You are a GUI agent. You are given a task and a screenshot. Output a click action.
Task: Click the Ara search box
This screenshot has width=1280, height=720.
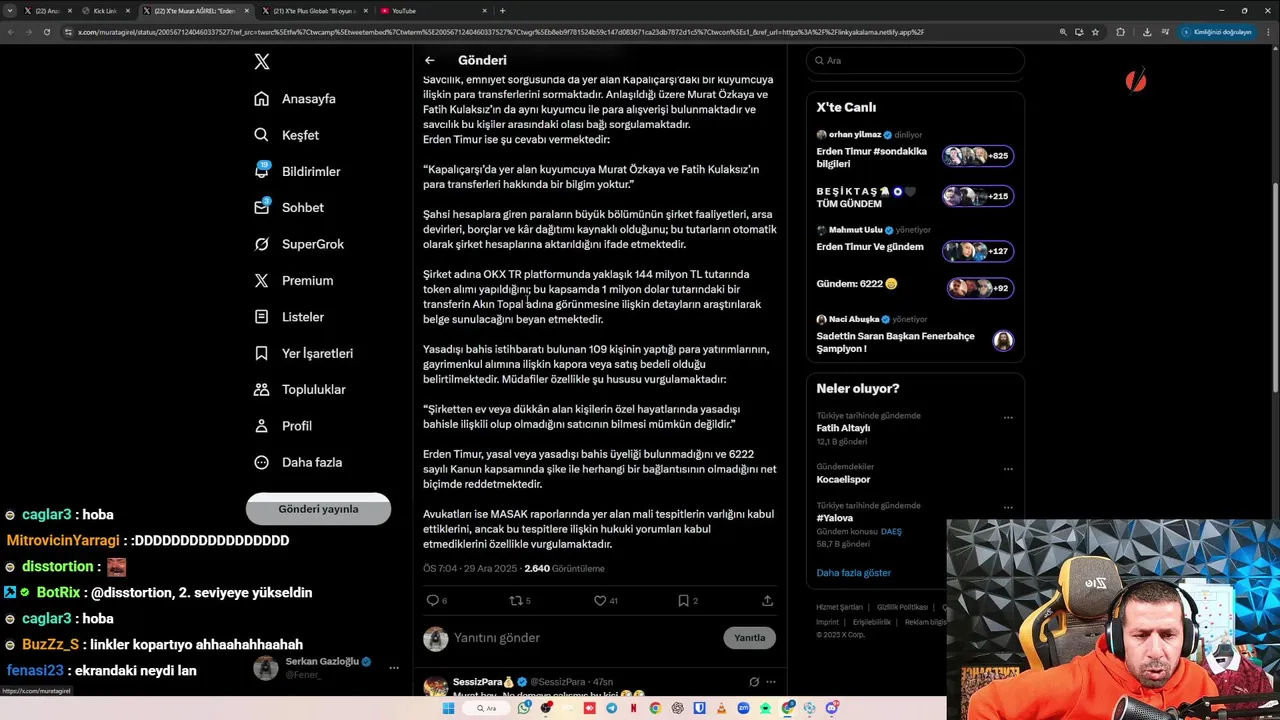coord(915,60)
